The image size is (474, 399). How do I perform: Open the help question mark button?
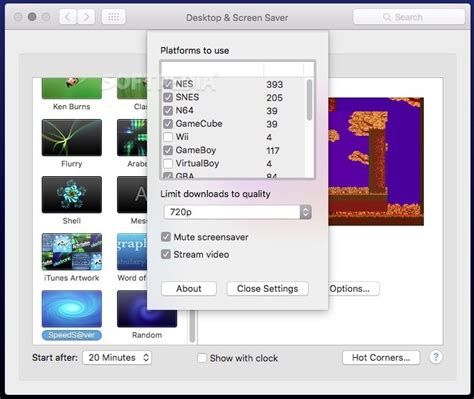tap(436, 357)
